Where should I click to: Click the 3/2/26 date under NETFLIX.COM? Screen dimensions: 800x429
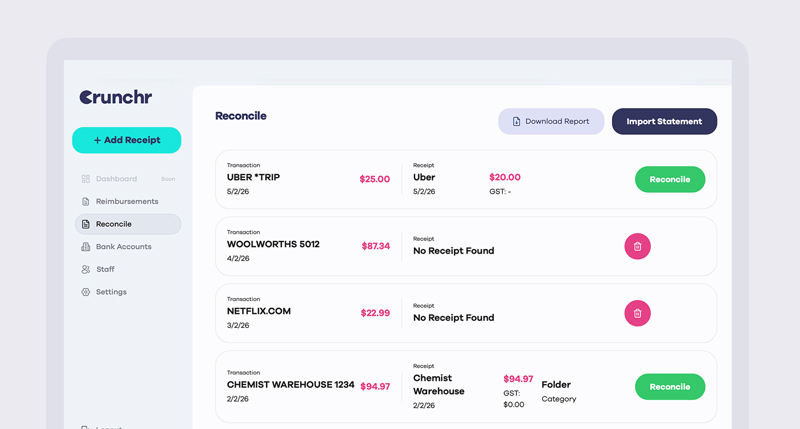(238, 325)
